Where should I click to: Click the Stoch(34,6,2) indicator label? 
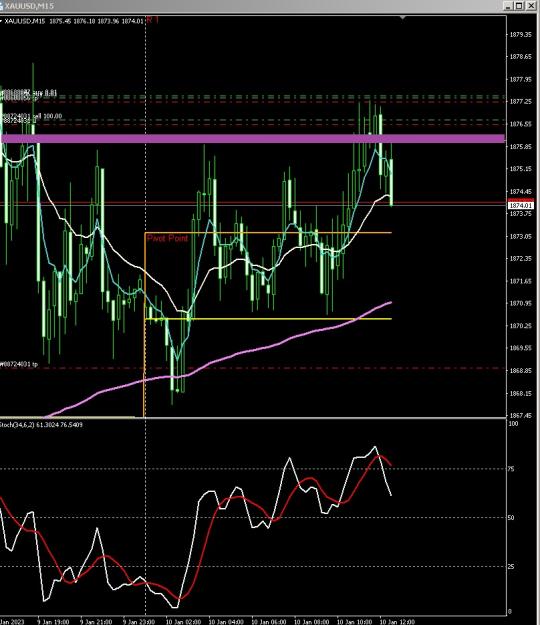[x=41, y=425]
